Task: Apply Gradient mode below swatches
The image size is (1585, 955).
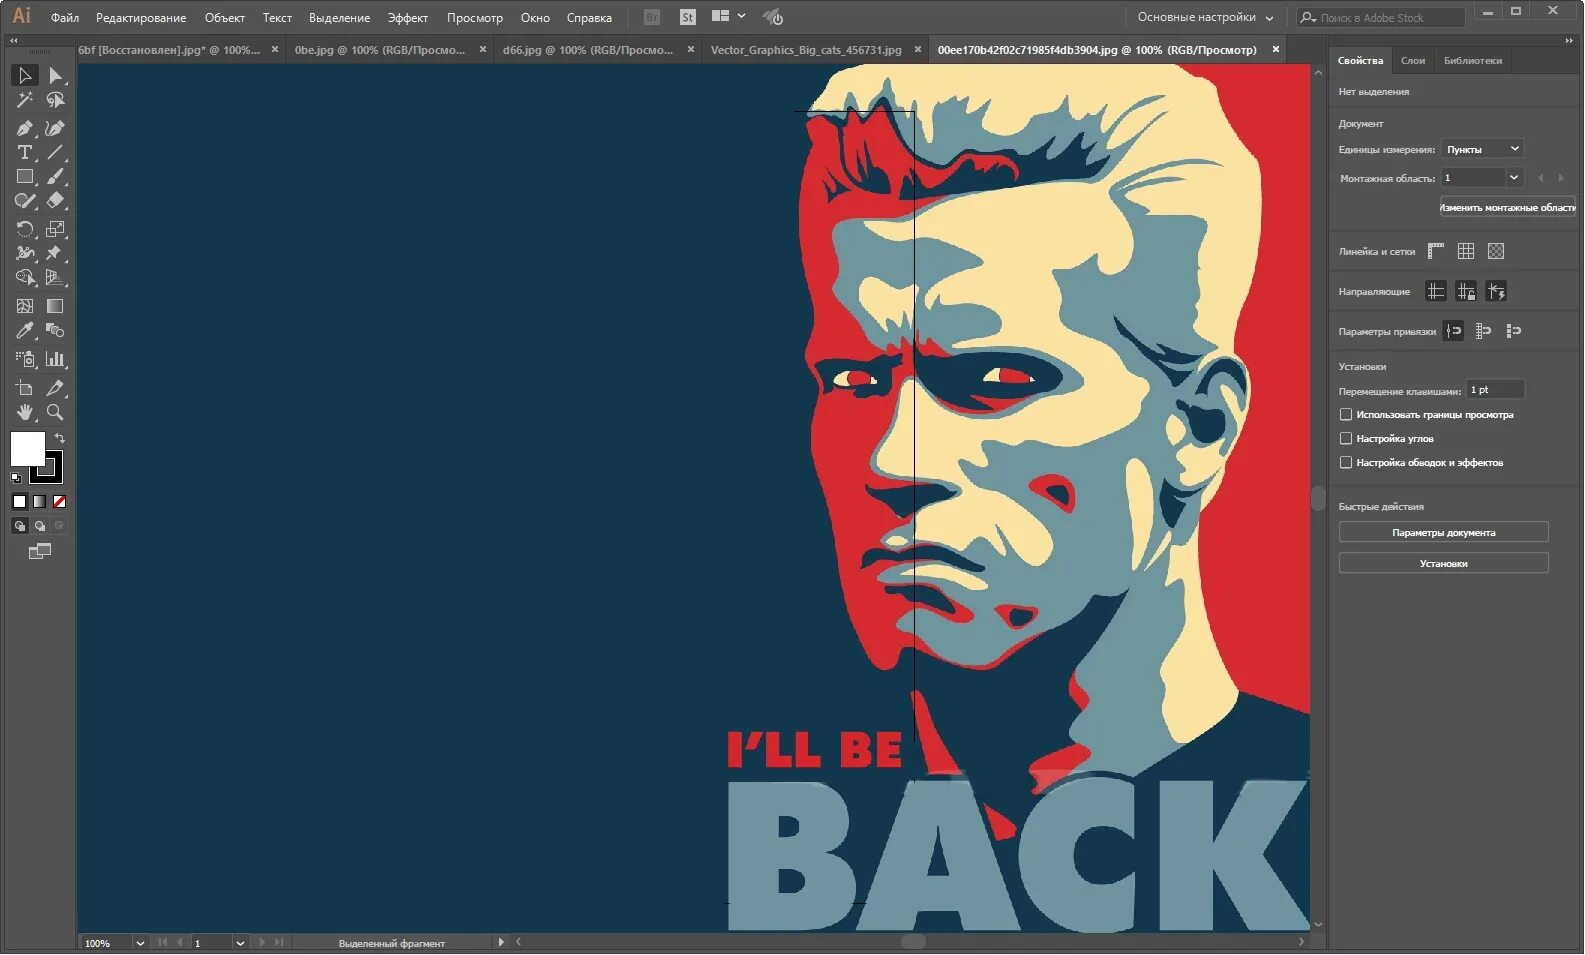Action: [x=39, y=501]
